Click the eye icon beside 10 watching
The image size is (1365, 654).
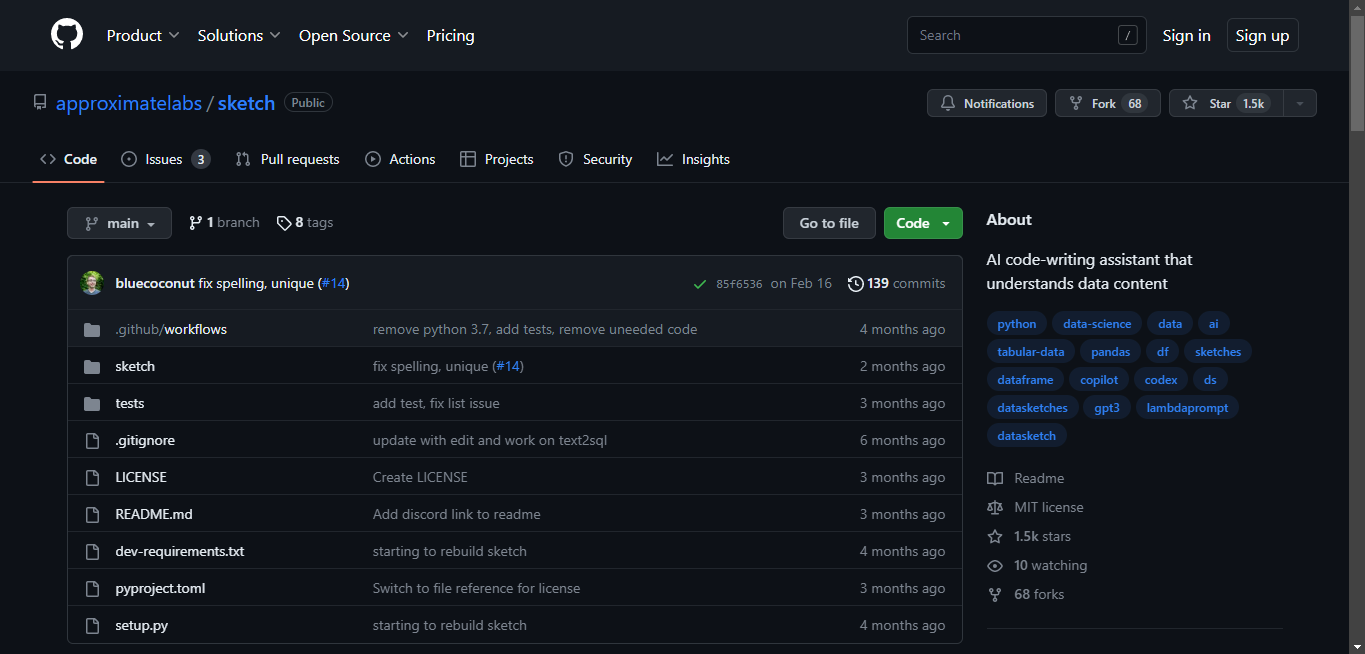pyautogui.click(x=995, y=565)
